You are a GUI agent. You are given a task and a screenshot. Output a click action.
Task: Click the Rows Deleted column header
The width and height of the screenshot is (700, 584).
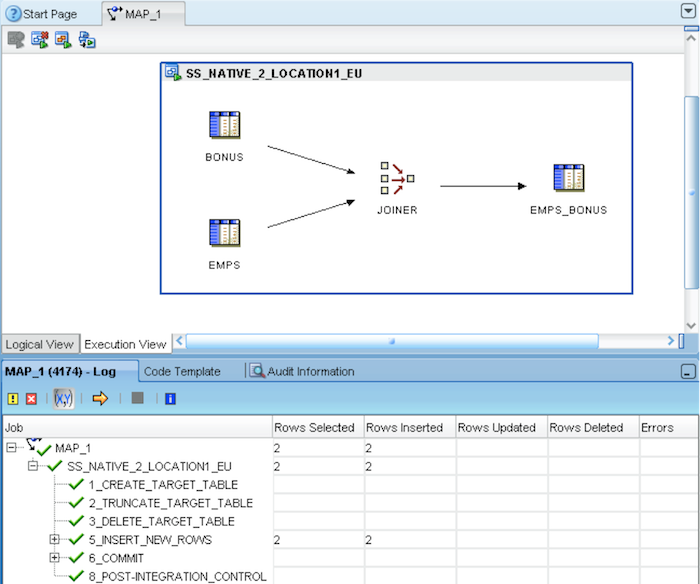[x=593, y=427]
